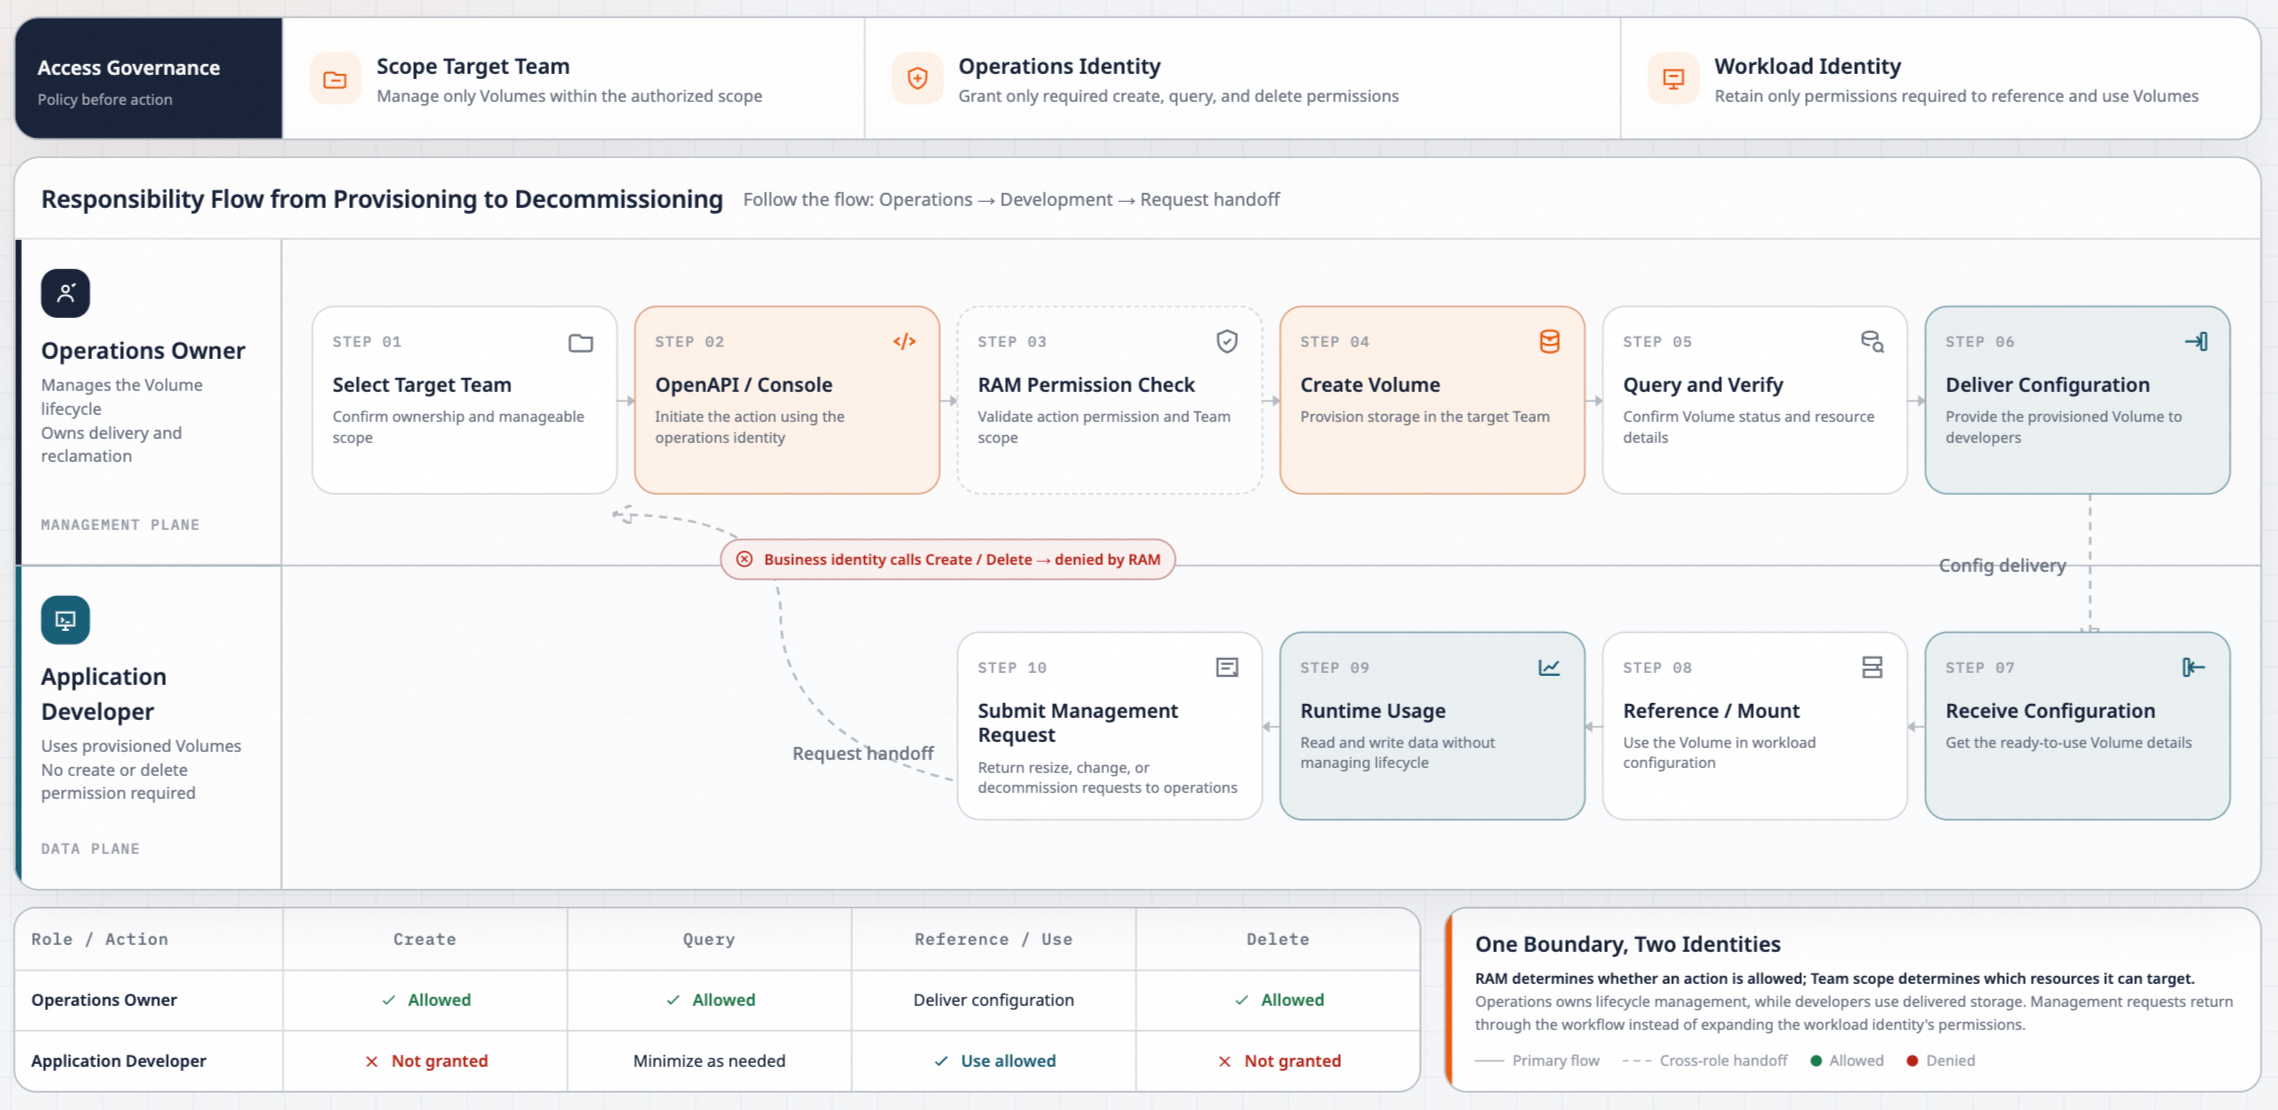Click the search database icon in Step 05

(1872, 342)
